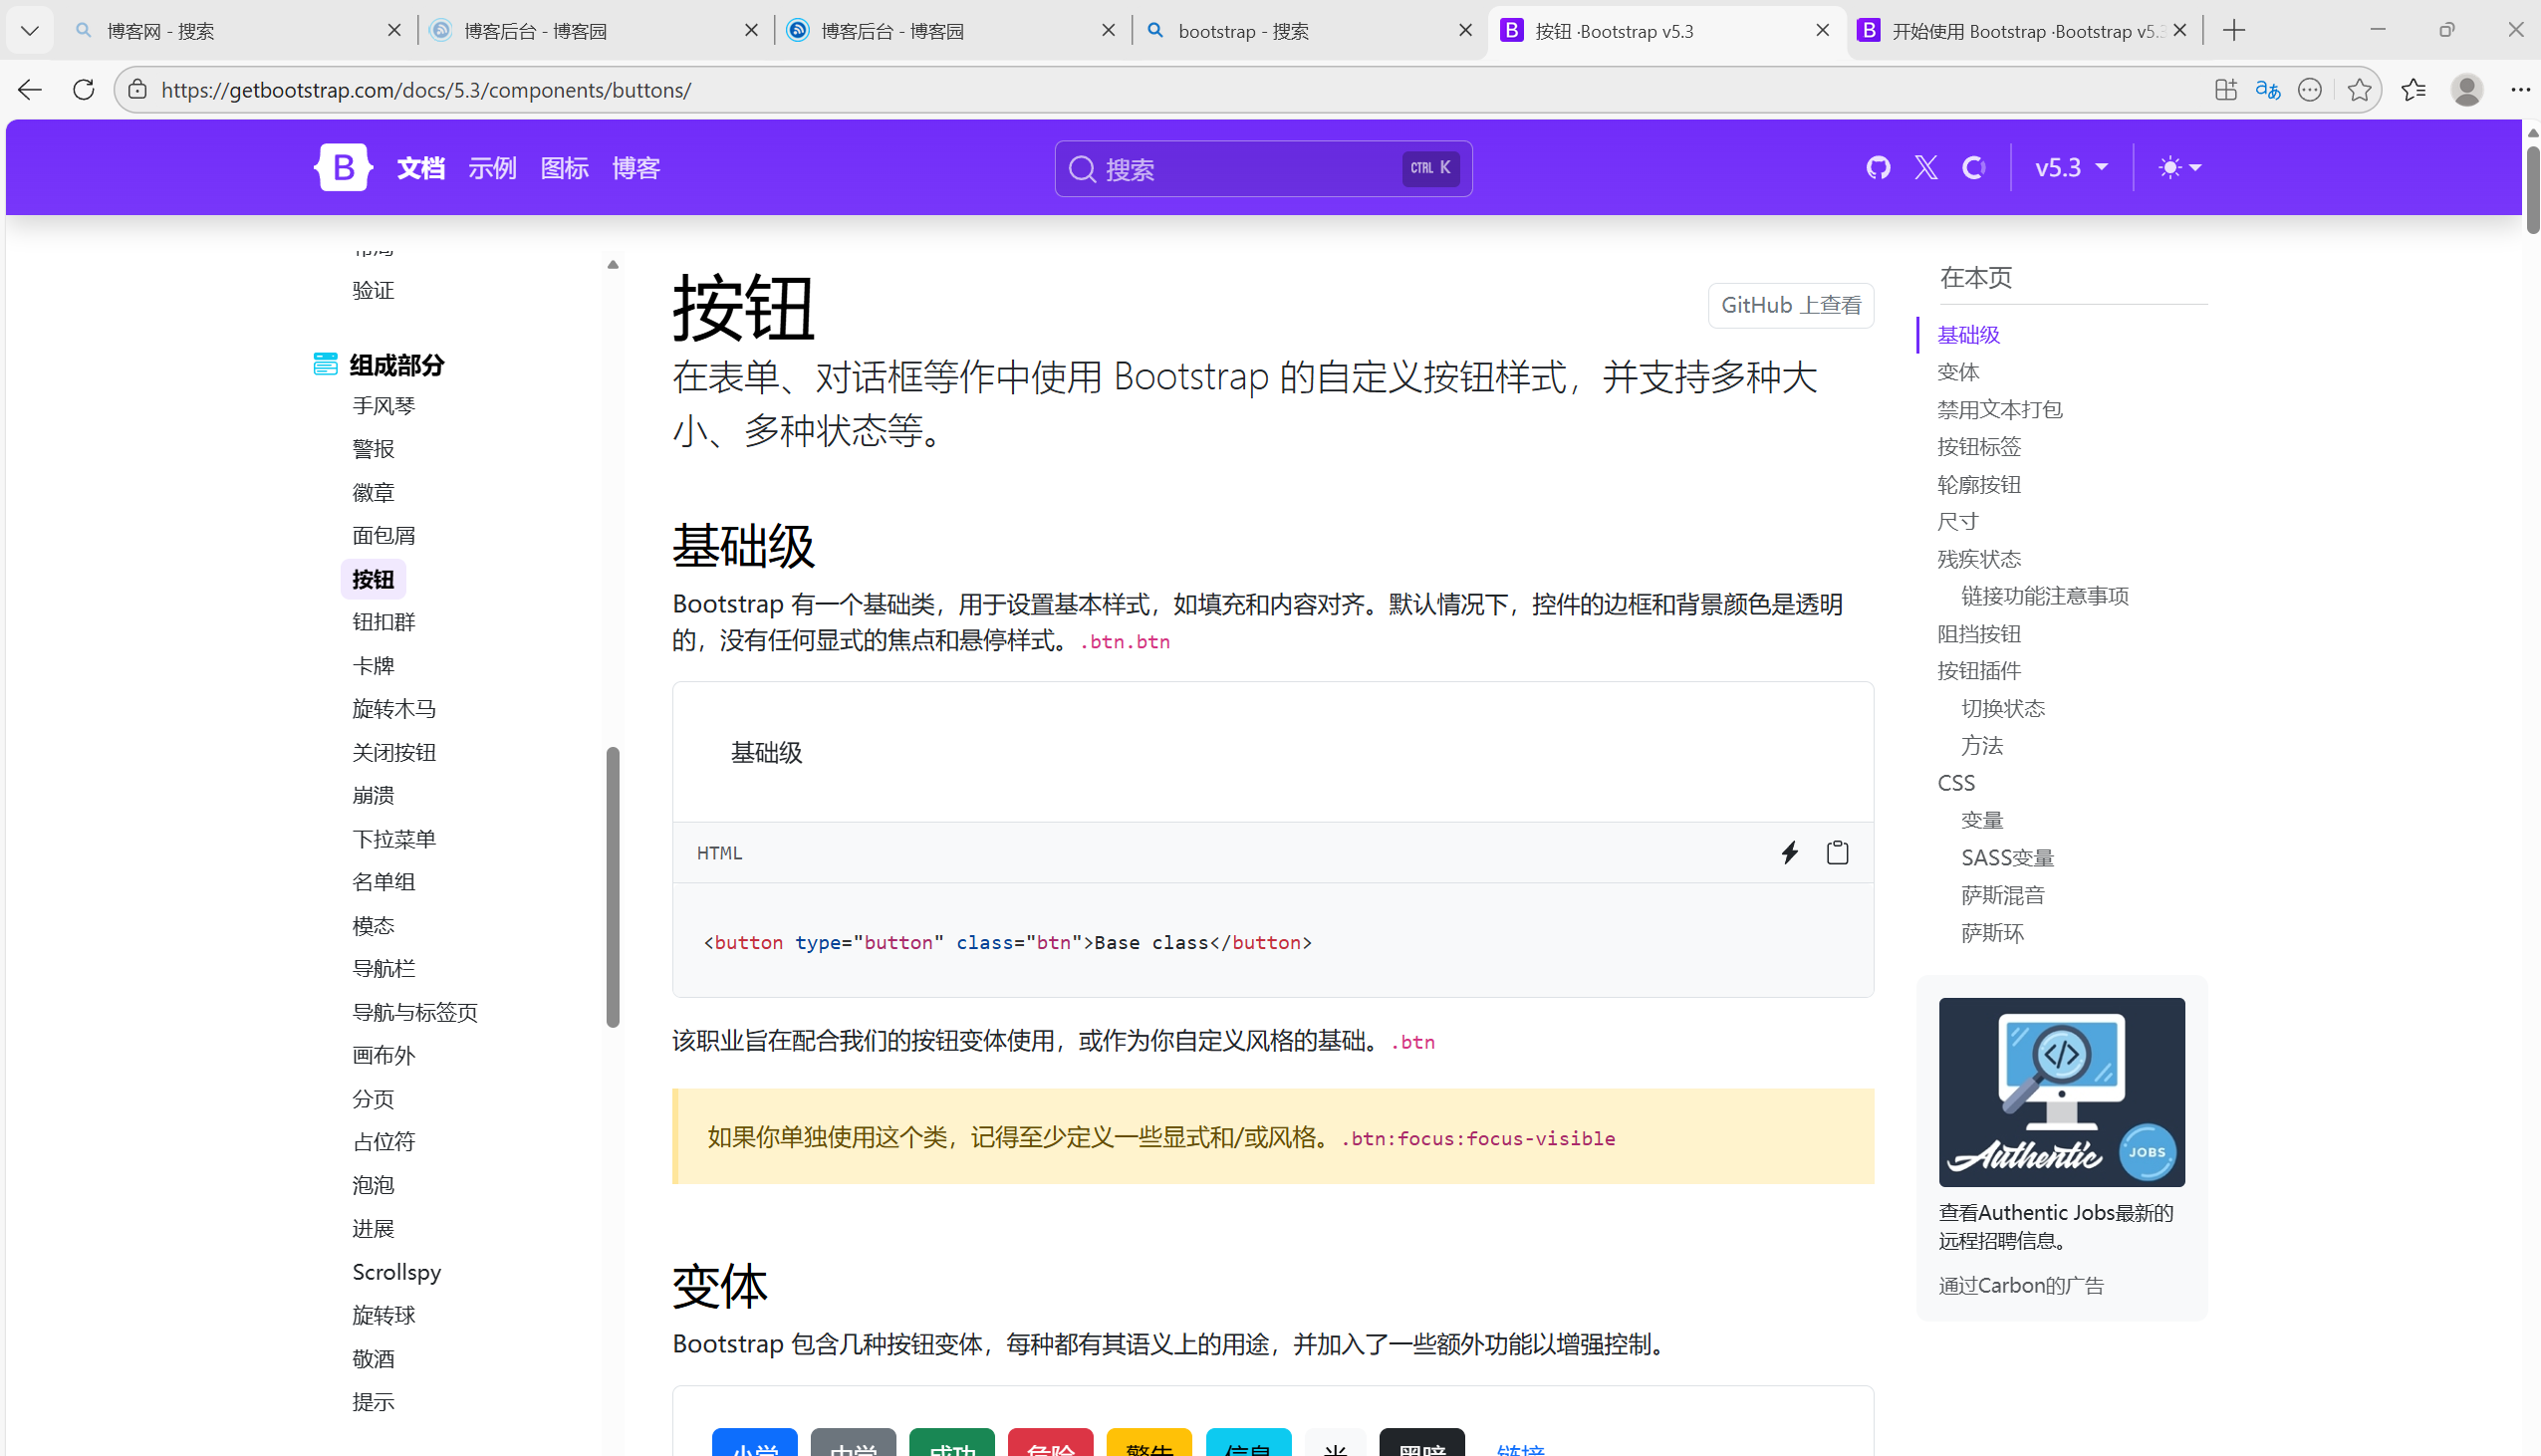Refresh the page
The image size is (2541, 1456).
[84, 90]
